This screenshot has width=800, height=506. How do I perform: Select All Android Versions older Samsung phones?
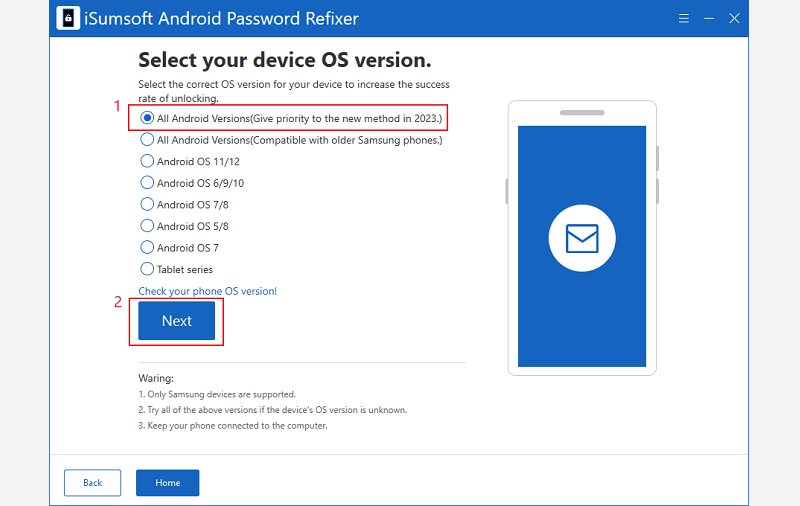coord(291,140)
